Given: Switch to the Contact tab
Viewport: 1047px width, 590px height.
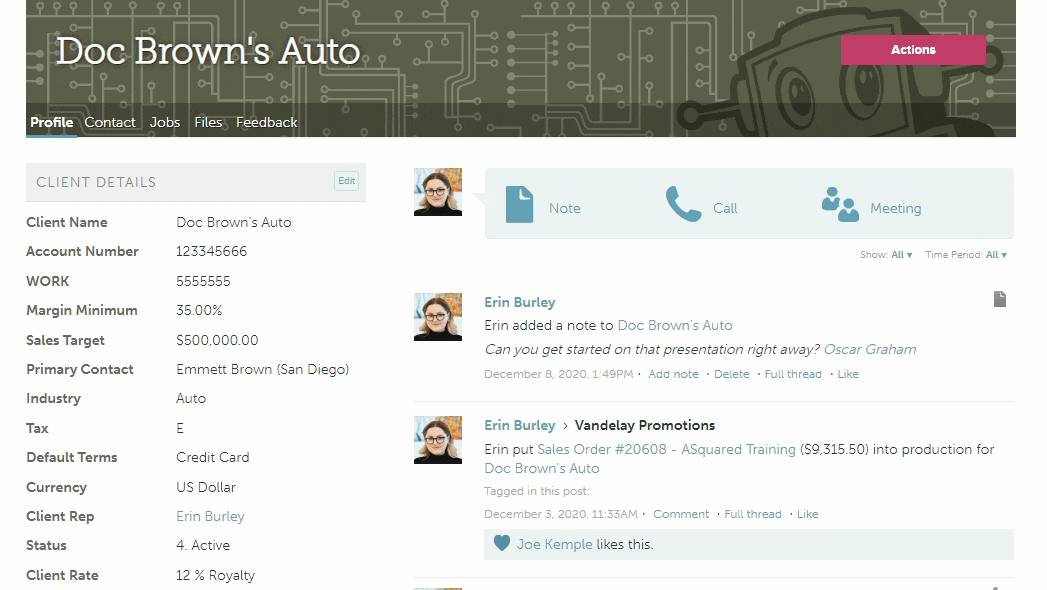Looking at the screenshot, I should coord(110,122).
